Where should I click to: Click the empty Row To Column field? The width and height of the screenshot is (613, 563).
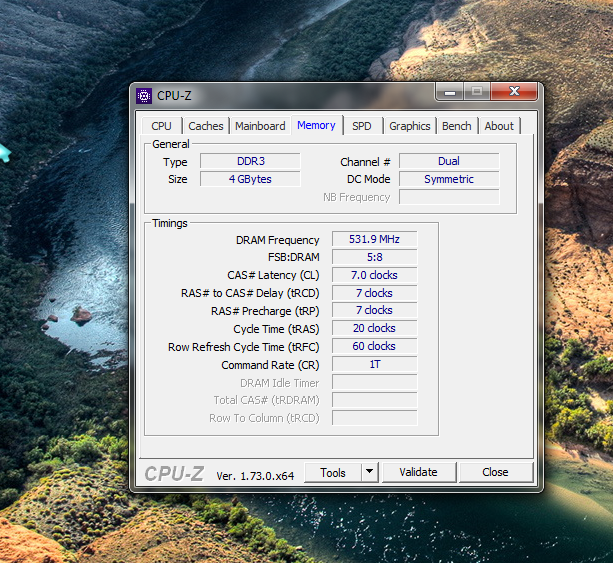pos(375,418)
